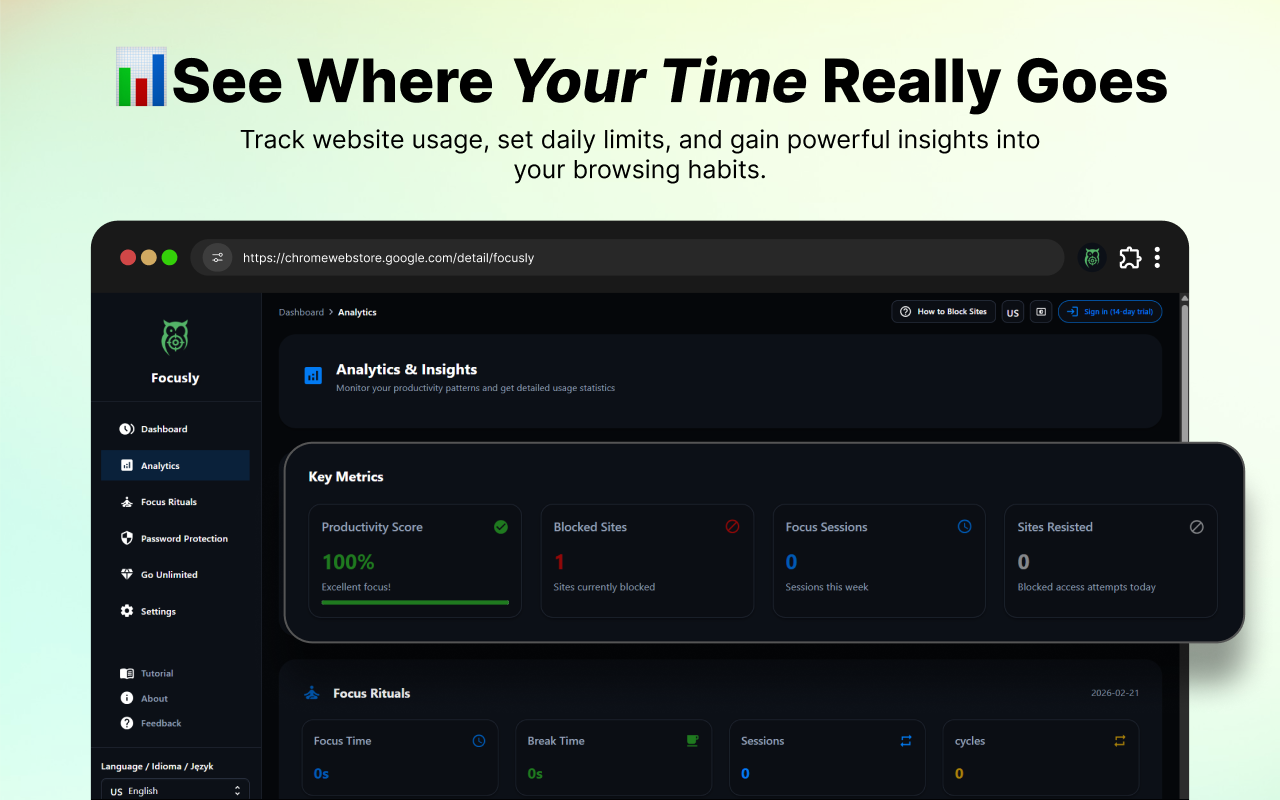Click the Analytics breadcrumb text
Screen dimensions: 1280x800
click(x=357, y=312)
